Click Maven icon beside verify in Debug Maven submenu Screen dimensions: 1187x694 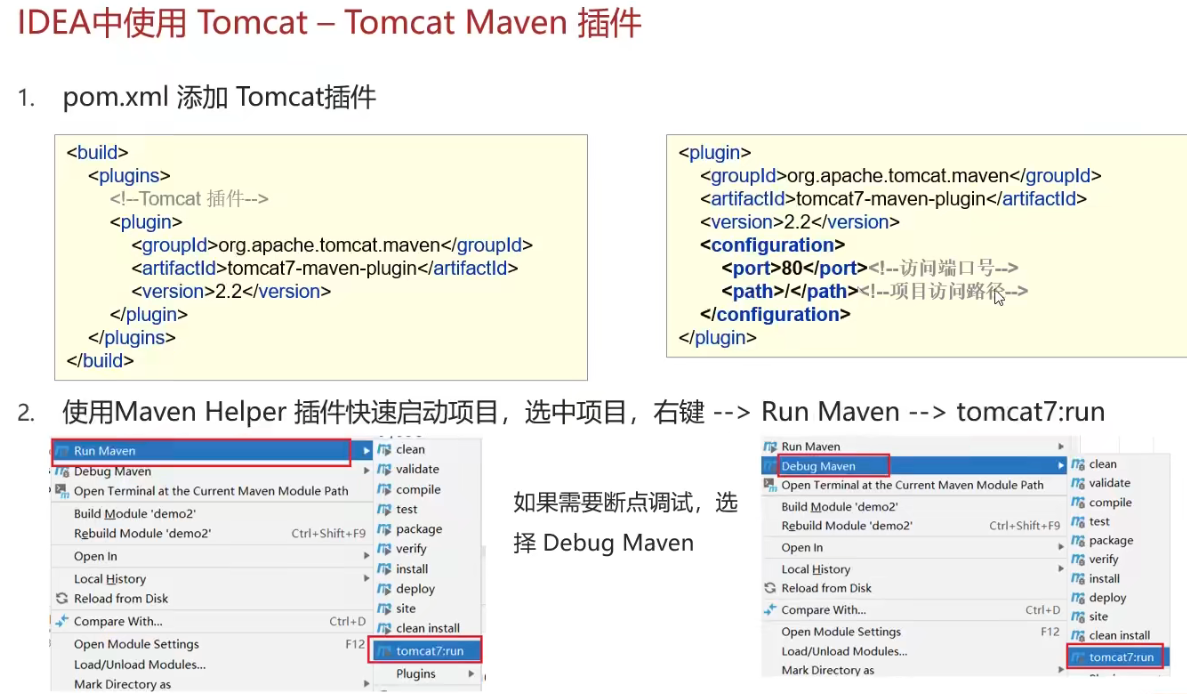tap(1078, 559)
